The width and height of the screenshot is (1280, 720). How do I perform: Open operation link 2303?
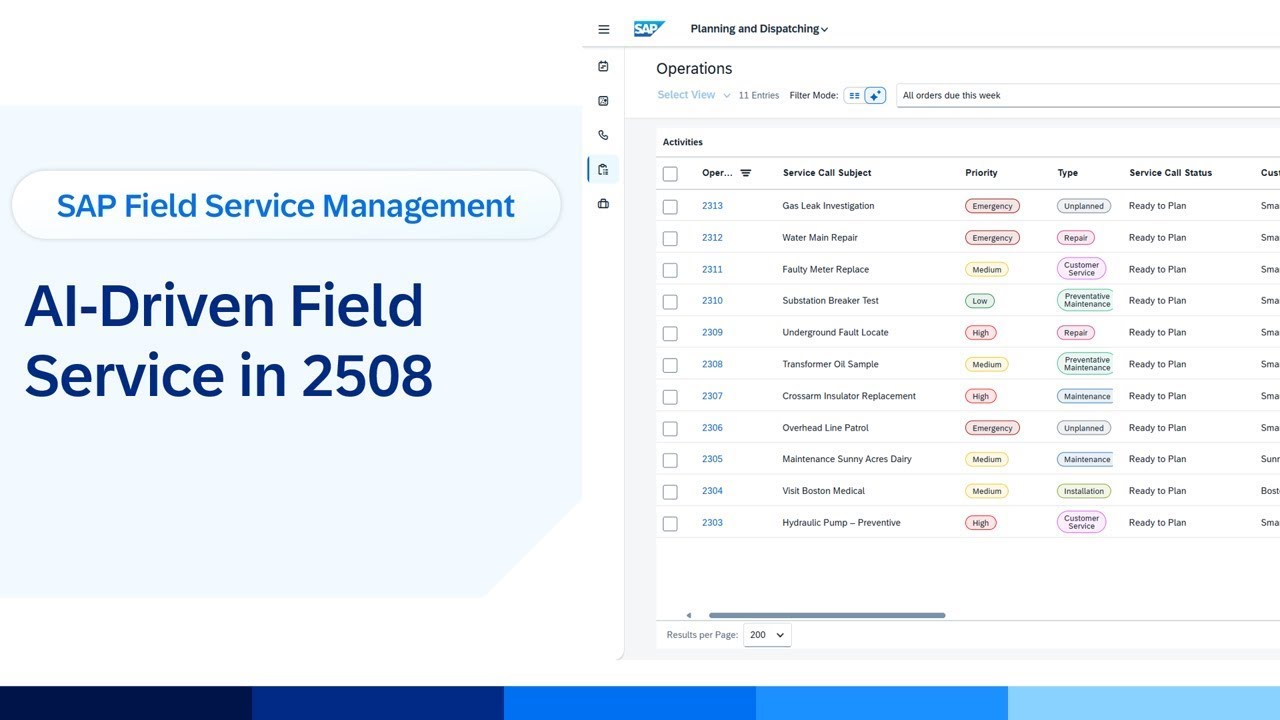(x=712, y=523)
